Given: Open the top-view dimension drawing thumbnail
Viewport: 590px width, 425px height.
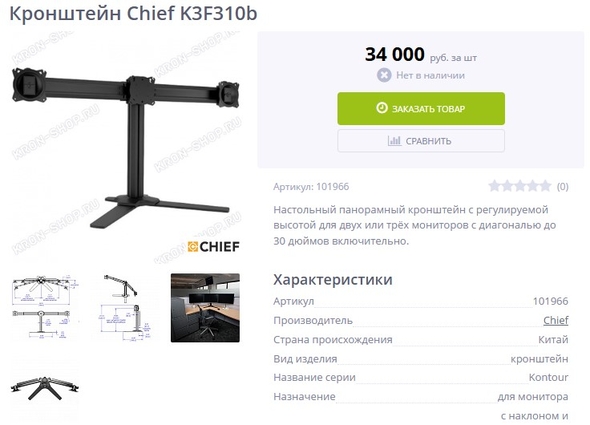Looking at the screenshot, I should point(45,308).
